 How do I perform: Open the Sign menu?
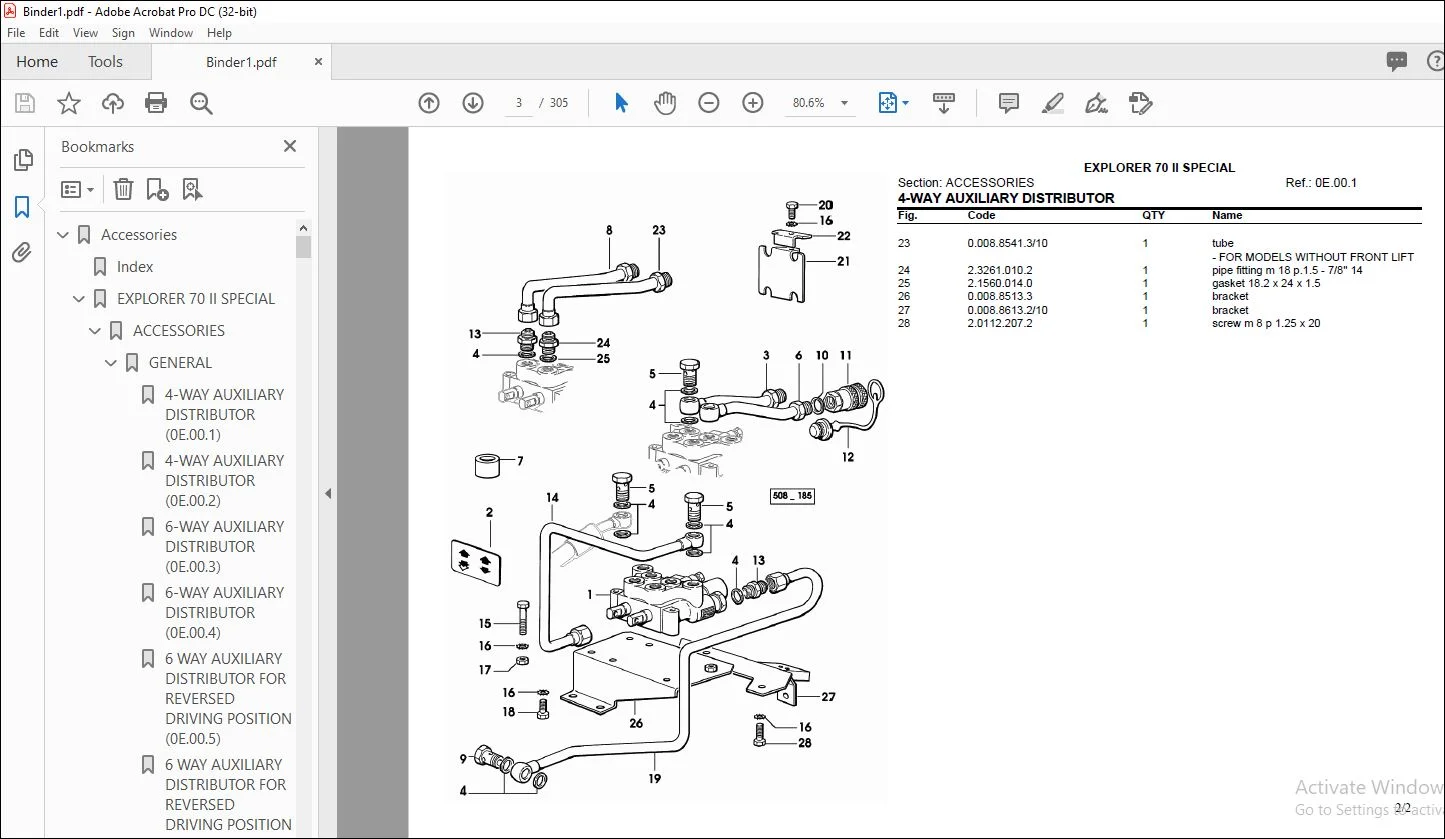coord(123,33)
